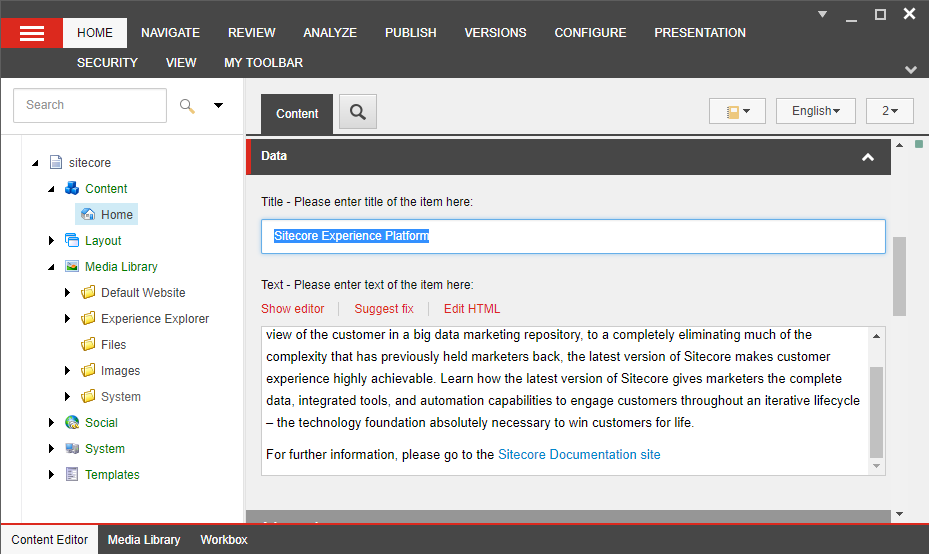Collapse the Media Library node
This screenshot has height=554, width=929.
pos(52,267)
